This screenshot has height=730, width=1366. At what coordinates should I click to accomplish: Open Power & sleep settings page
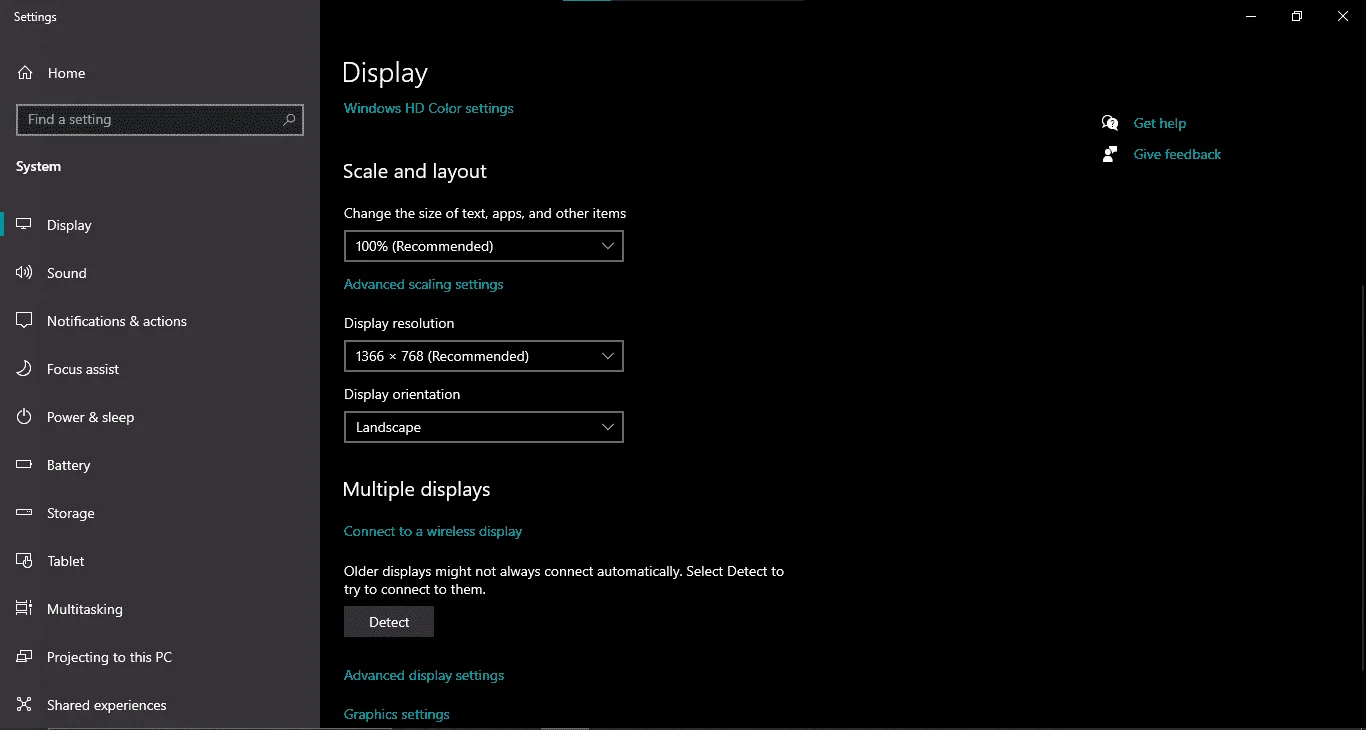coord(160,417)
